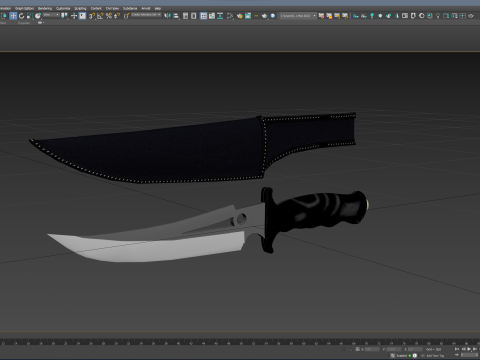Screen dimensions: 480x360
Task: Select the Scale transform tool
Action: (x=30, y=16)
